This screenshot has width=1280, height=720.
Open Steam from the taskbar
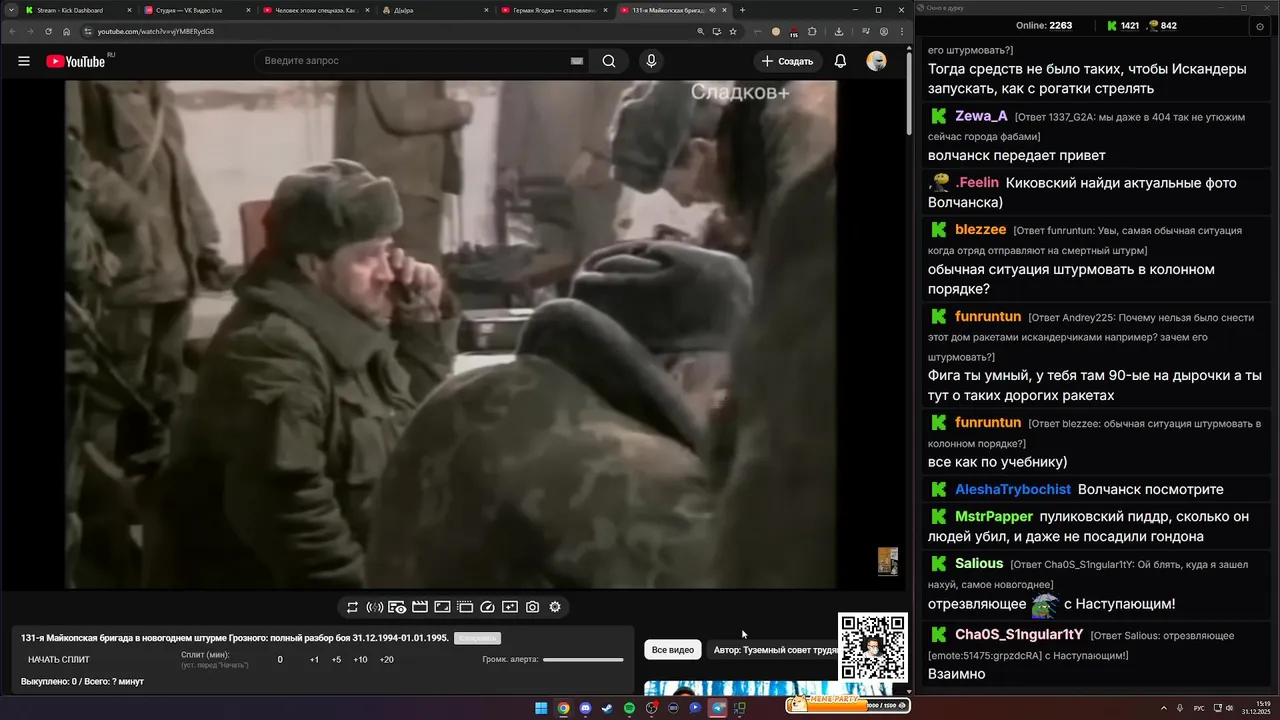(x=607, y=708)
